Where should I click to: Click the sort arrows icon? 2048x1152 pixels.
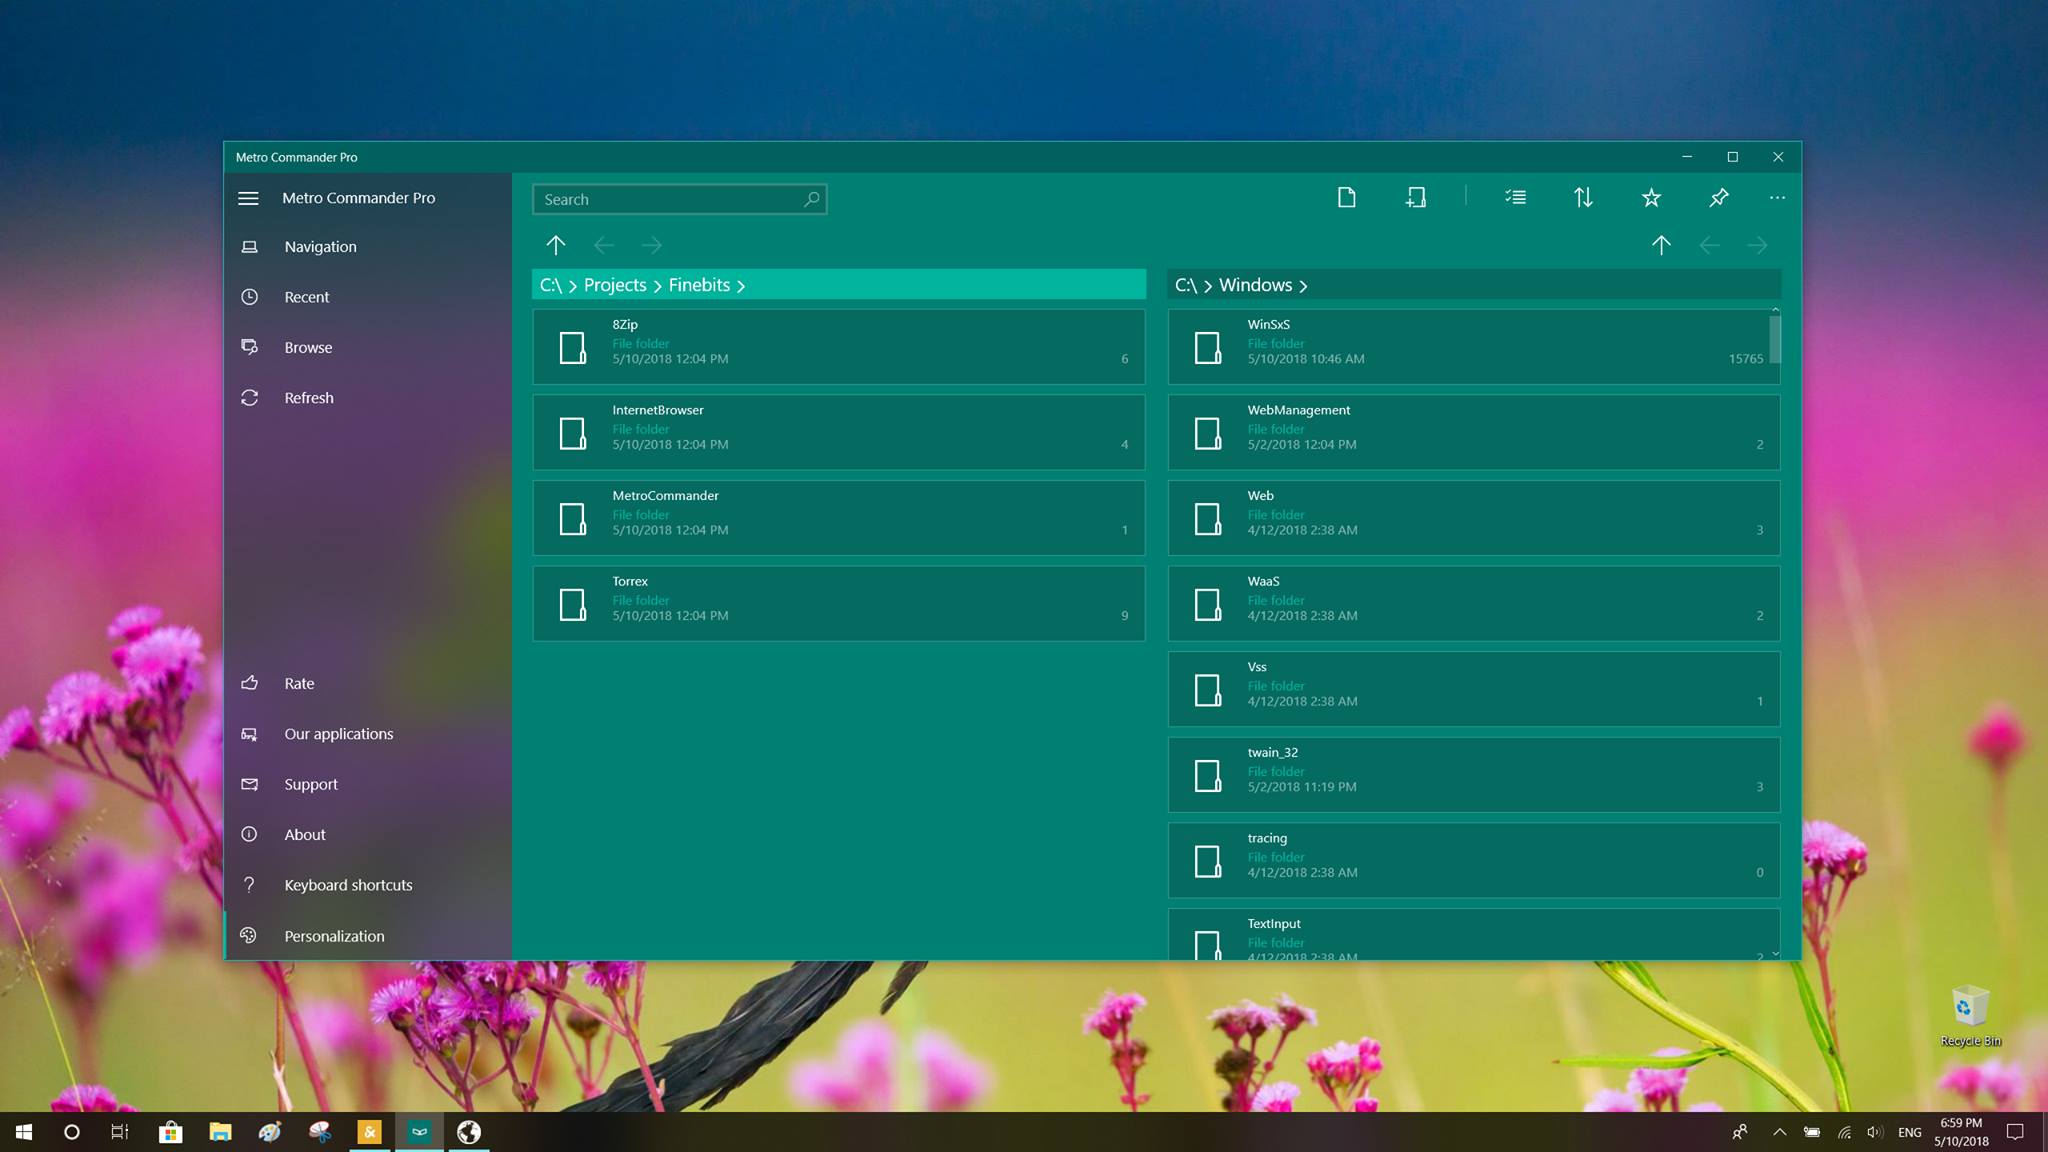tap(1583, 197)
